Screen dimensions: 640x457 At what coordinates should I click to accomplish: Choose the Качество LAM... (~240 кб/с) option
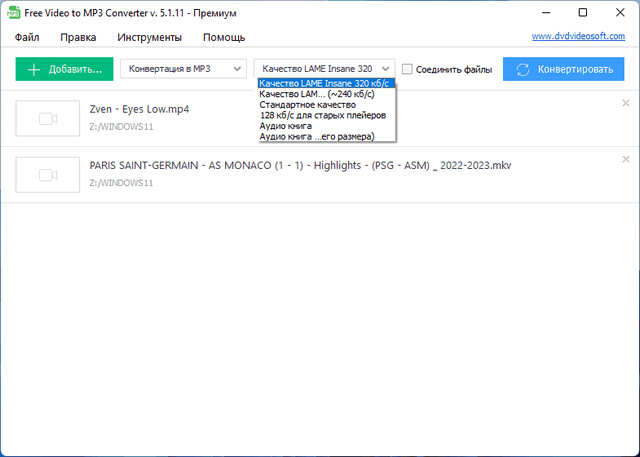[317, 94]
